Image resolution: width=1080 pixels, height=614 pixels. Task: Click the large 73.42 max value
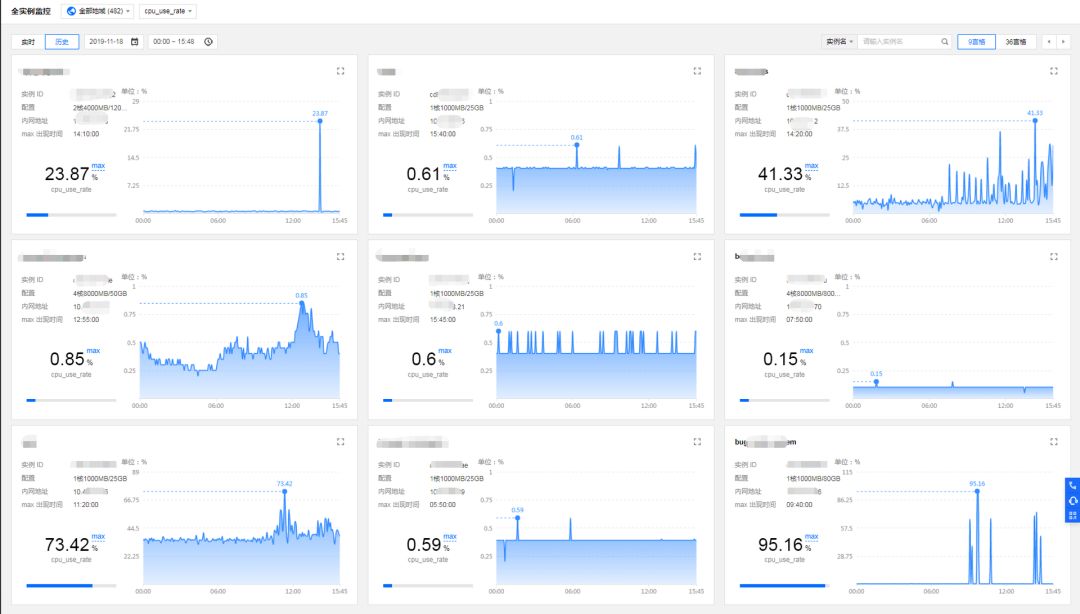[67, 545]
